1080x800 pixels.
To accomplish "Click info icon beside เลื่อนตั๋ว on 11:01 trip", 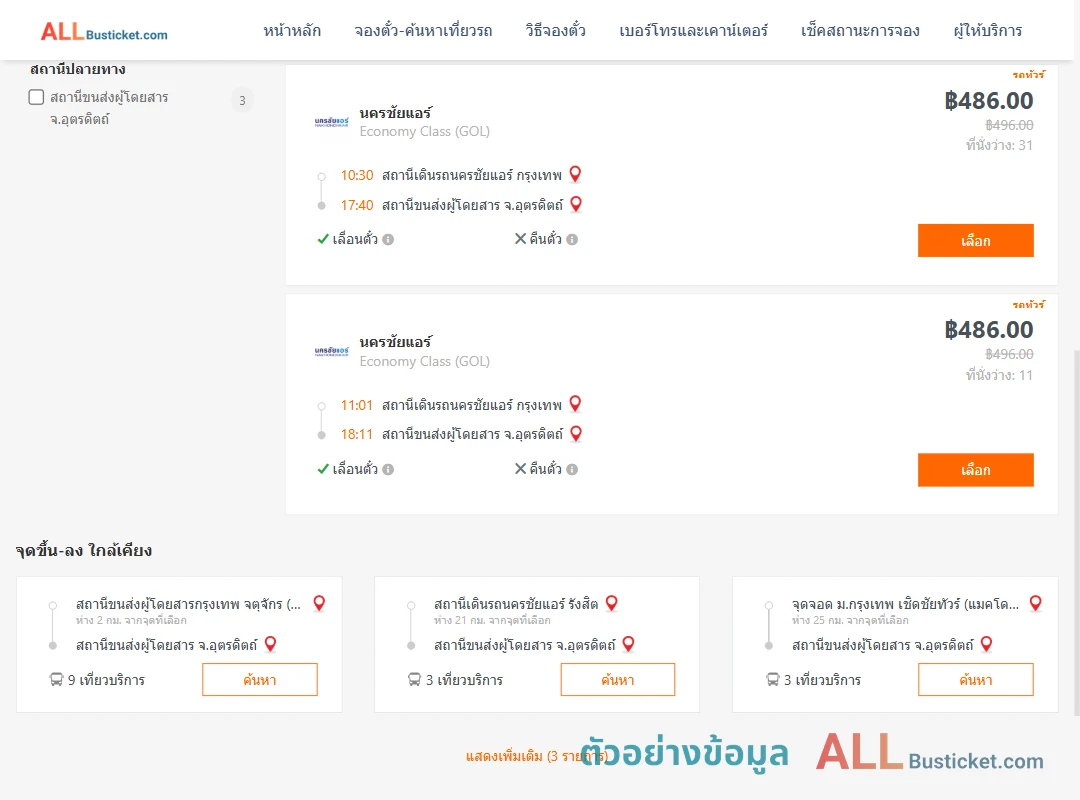I will point(388,469).
